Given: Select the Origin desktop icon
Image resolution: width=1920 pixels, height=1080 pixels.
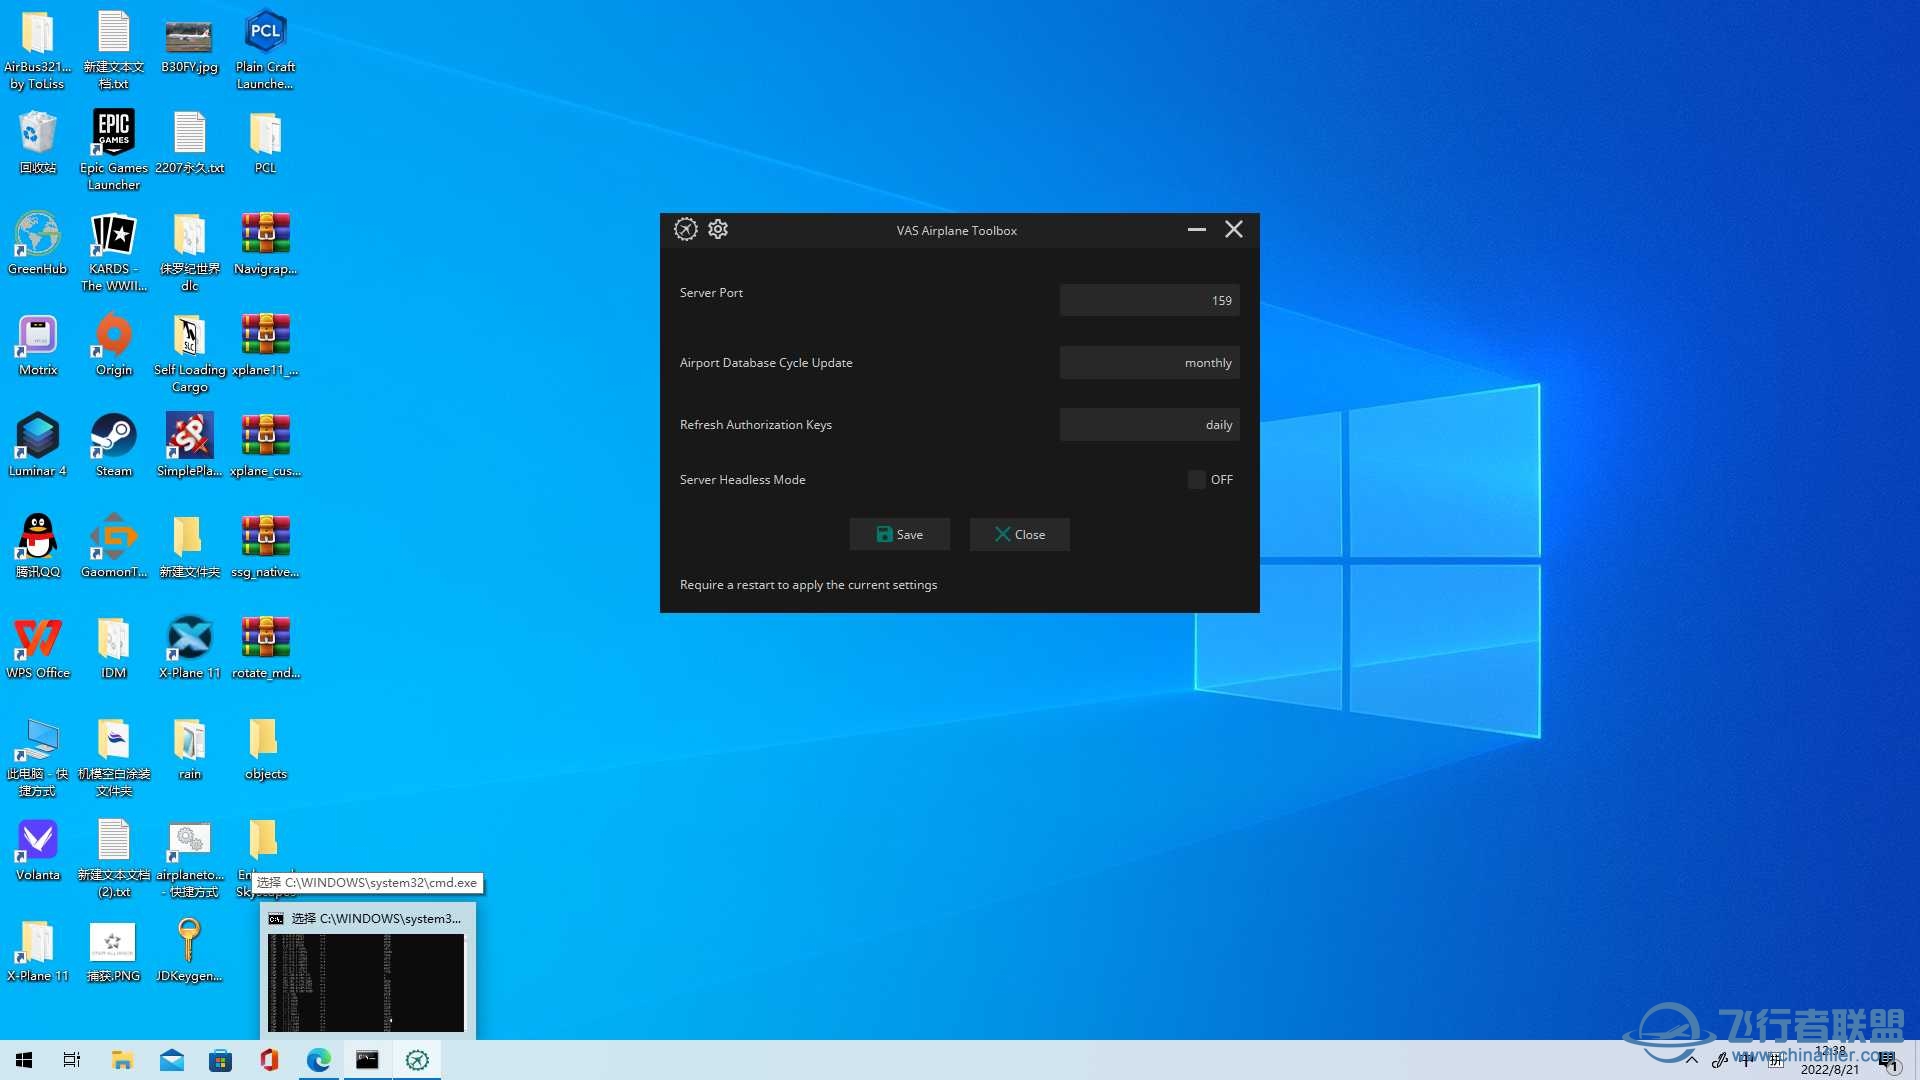Looking at the screenshot, I should click(x=114, y=345).
